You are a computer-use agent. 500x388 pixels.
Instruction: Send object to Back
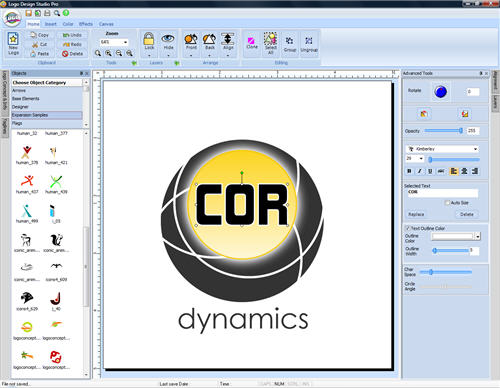[x=209, y=39]
